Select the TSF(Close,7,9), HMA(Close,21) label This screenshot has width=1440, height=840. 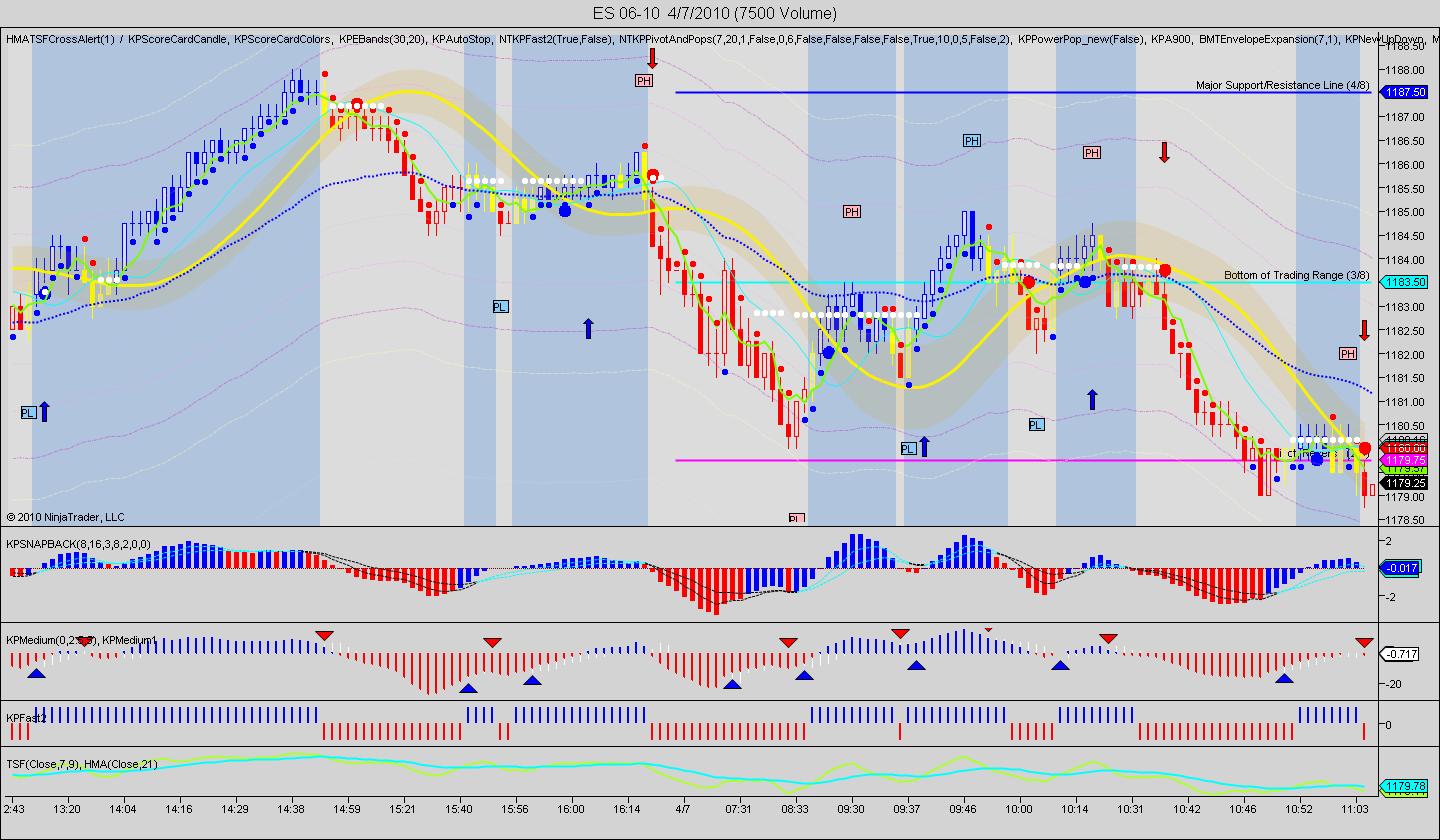click(x=81, y=763)
